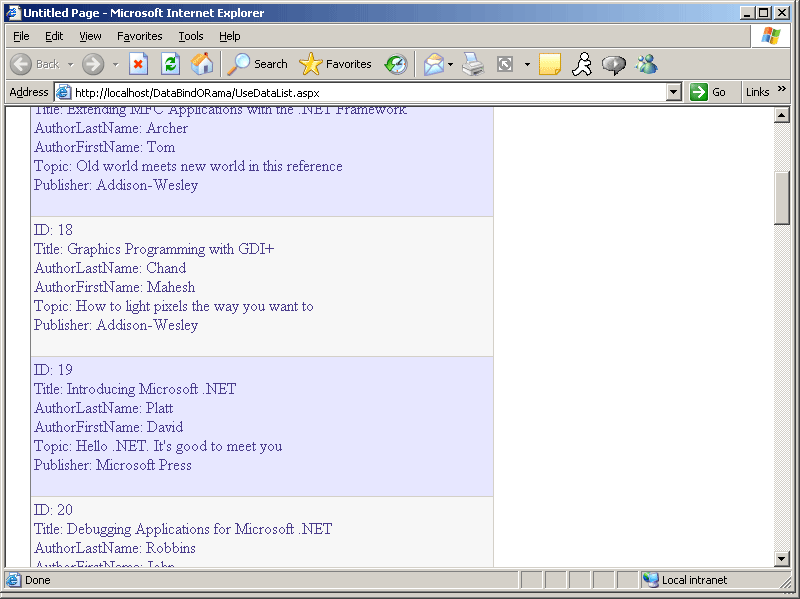Click the scrollbar down arrow
Image resolution: width=800 pixels, height=599 pixels.
[x=782, y=558]
